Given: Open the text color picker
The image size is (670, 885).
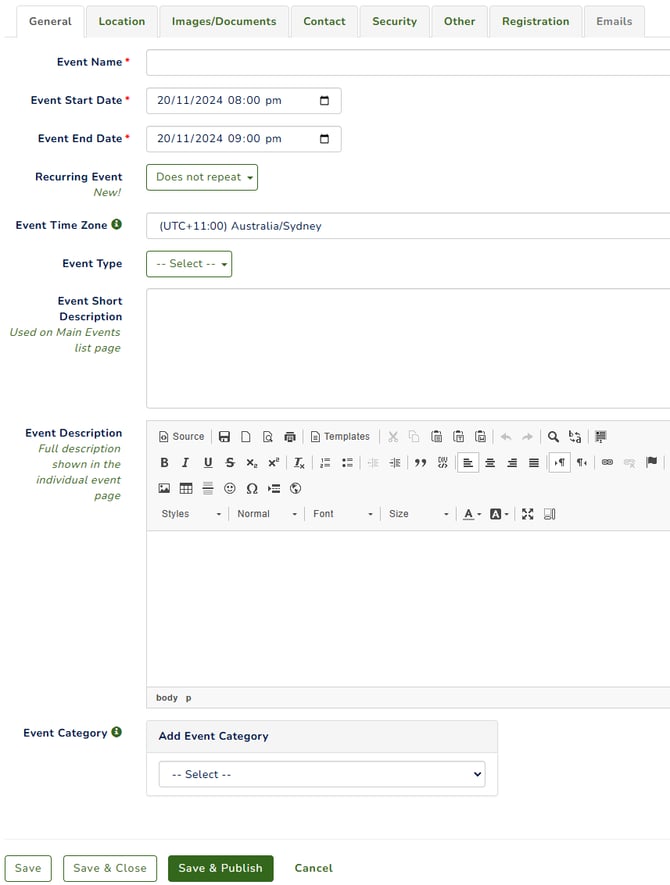Looking at the screenshot, I should coord(471,514).
